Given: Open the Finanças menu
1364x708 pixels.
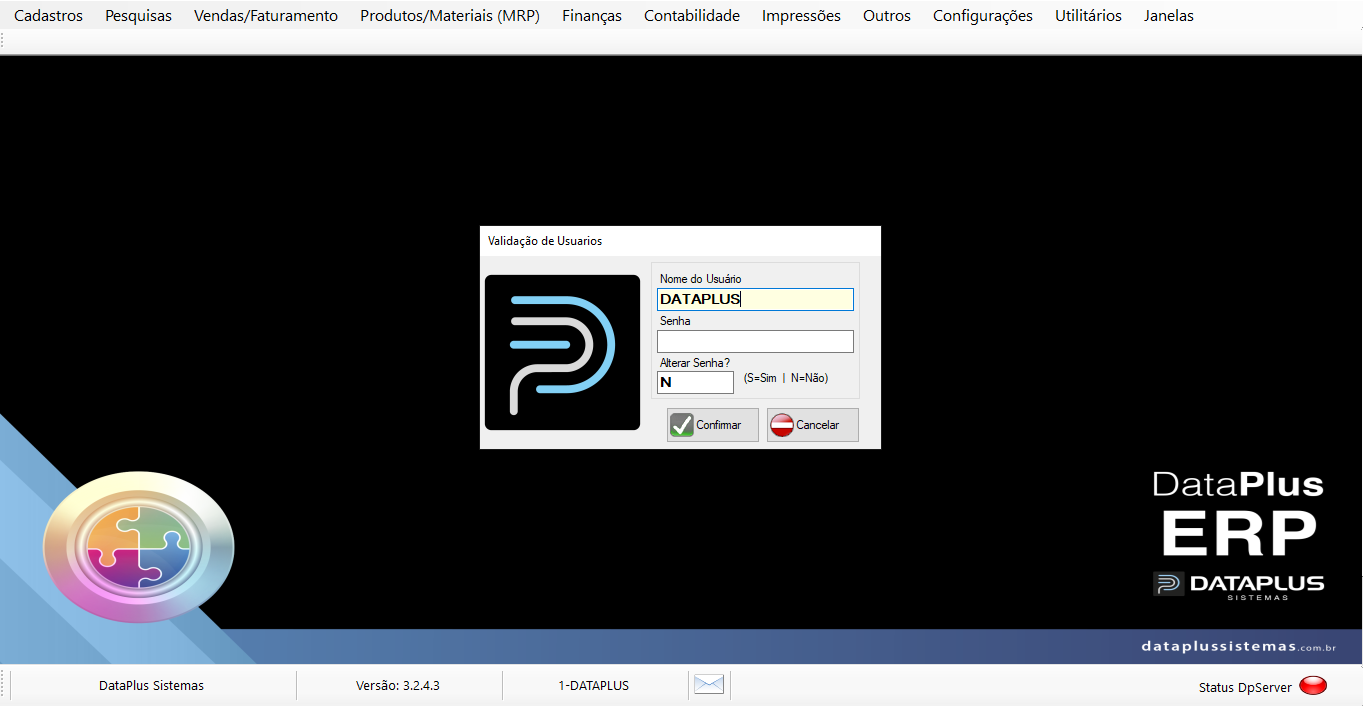Looking at the screenshot, I should 592,16.
